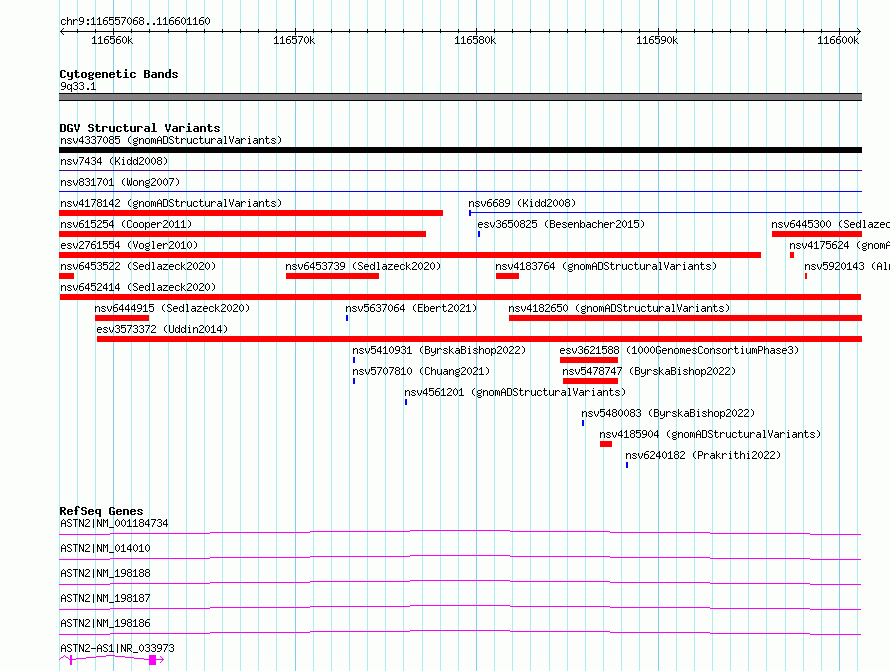Click the nsv6445300 Sedlazeck variant label
The height and width of the screenshot is (671, 890).
[830, 224]
